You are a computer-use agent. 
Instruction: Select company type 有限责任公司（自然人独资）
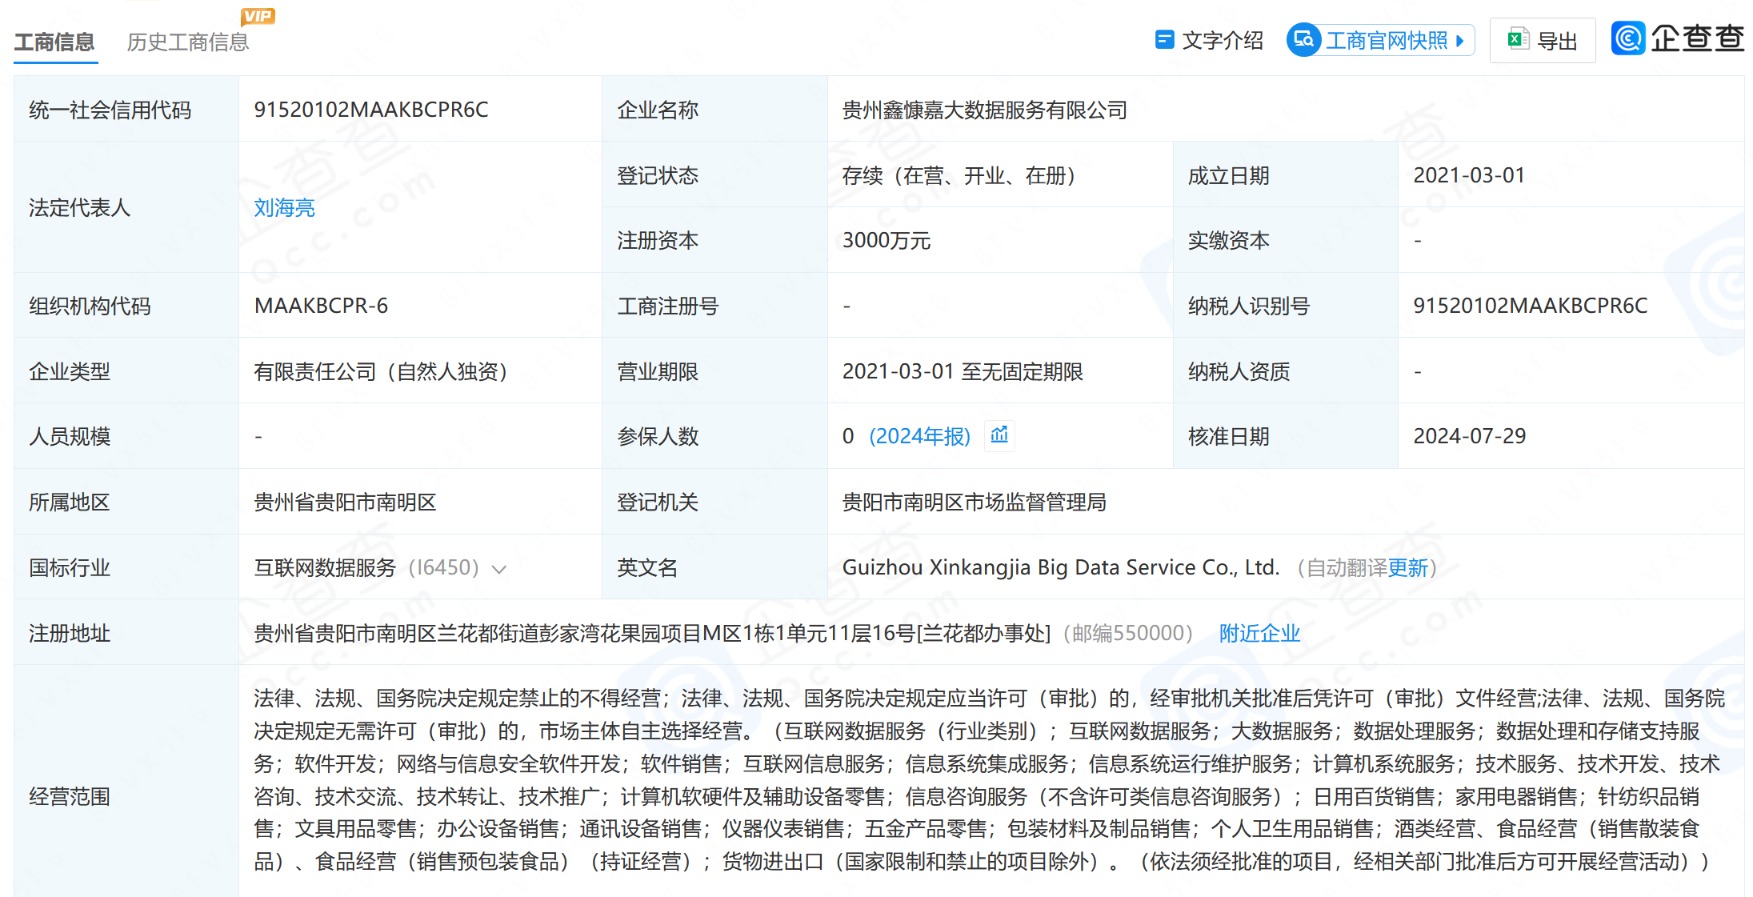(x=386, y=372)
